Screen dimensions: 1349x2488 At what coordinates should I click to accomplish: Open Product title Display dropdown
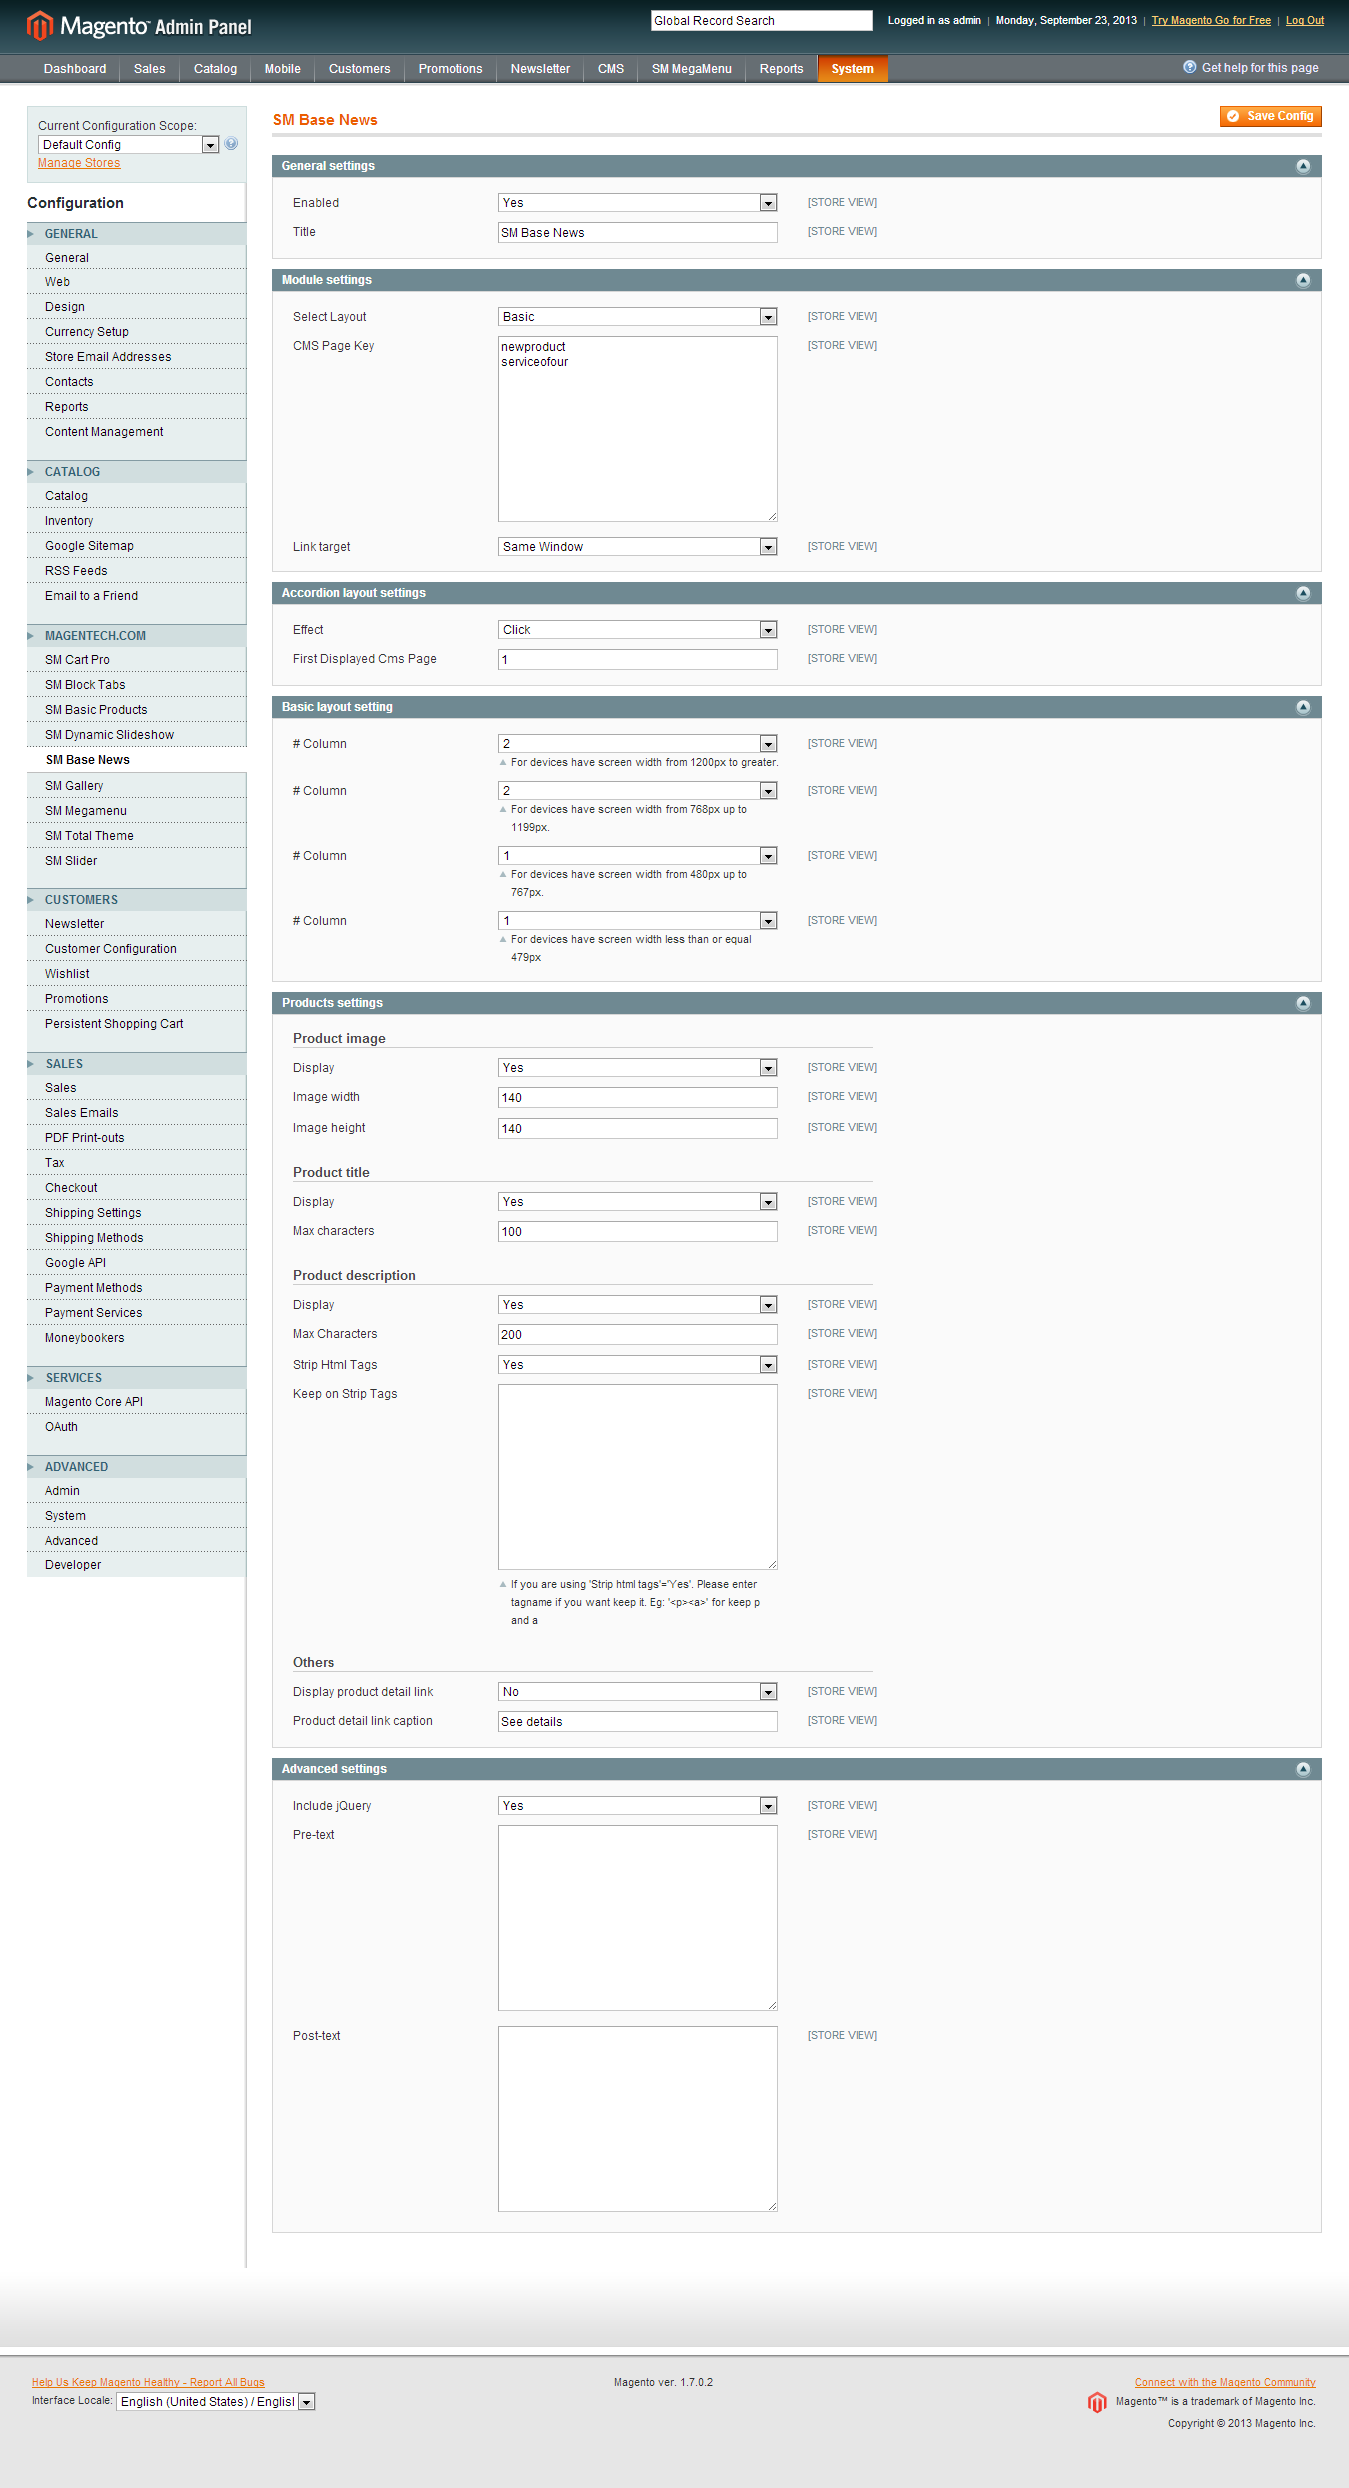637,1202
